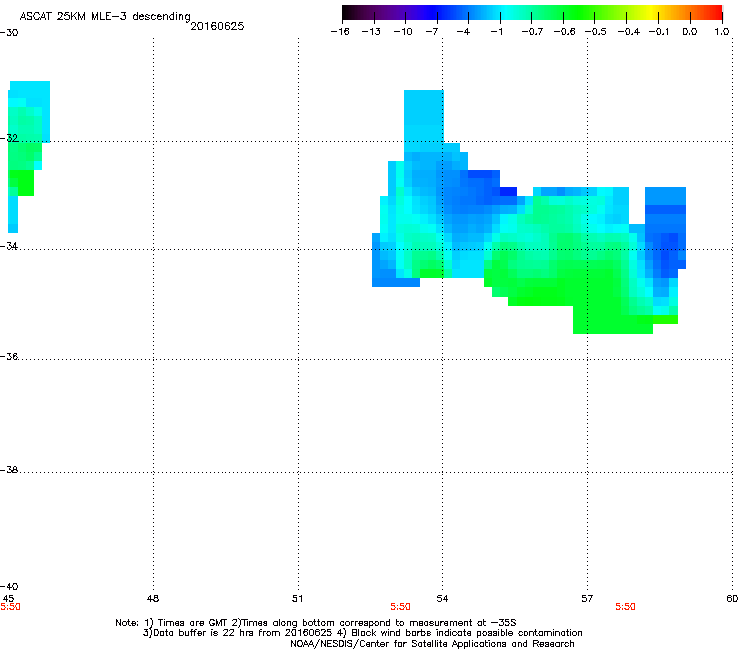Click the title 'ASCAT 25KM MLE-3 descending'
Viewport: 740px width, 650px height.
[105, 17]
